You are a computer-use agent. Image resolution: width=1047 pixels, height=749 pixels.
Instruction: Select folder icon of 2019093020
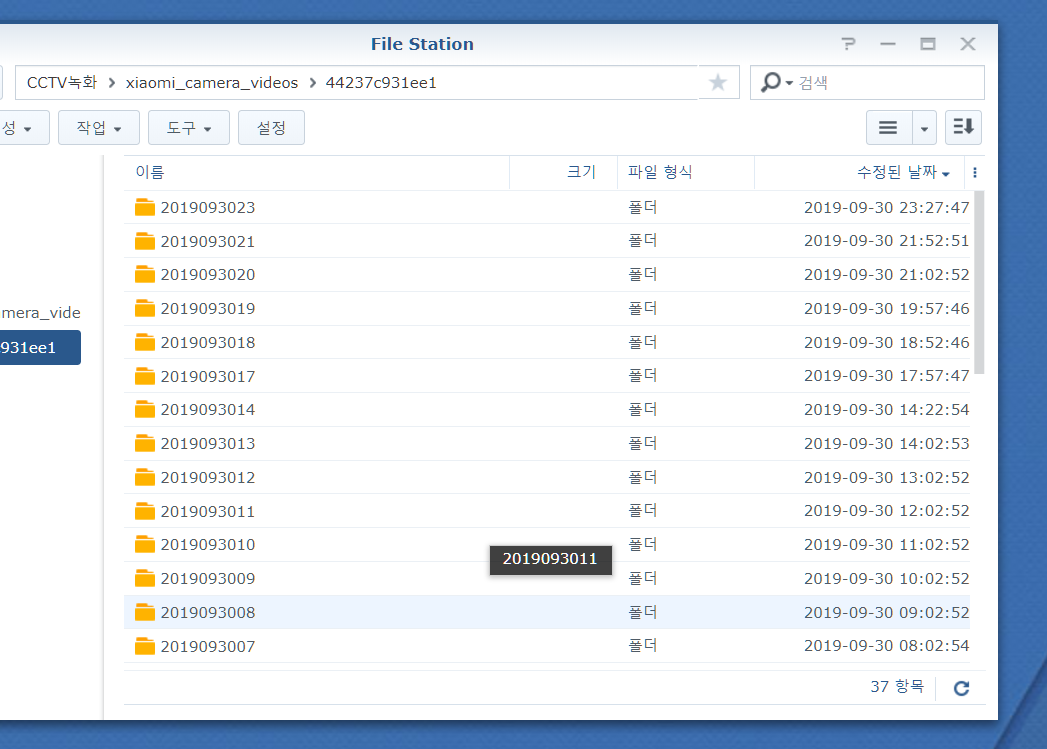pyautogui.click(x=144, y=274)
